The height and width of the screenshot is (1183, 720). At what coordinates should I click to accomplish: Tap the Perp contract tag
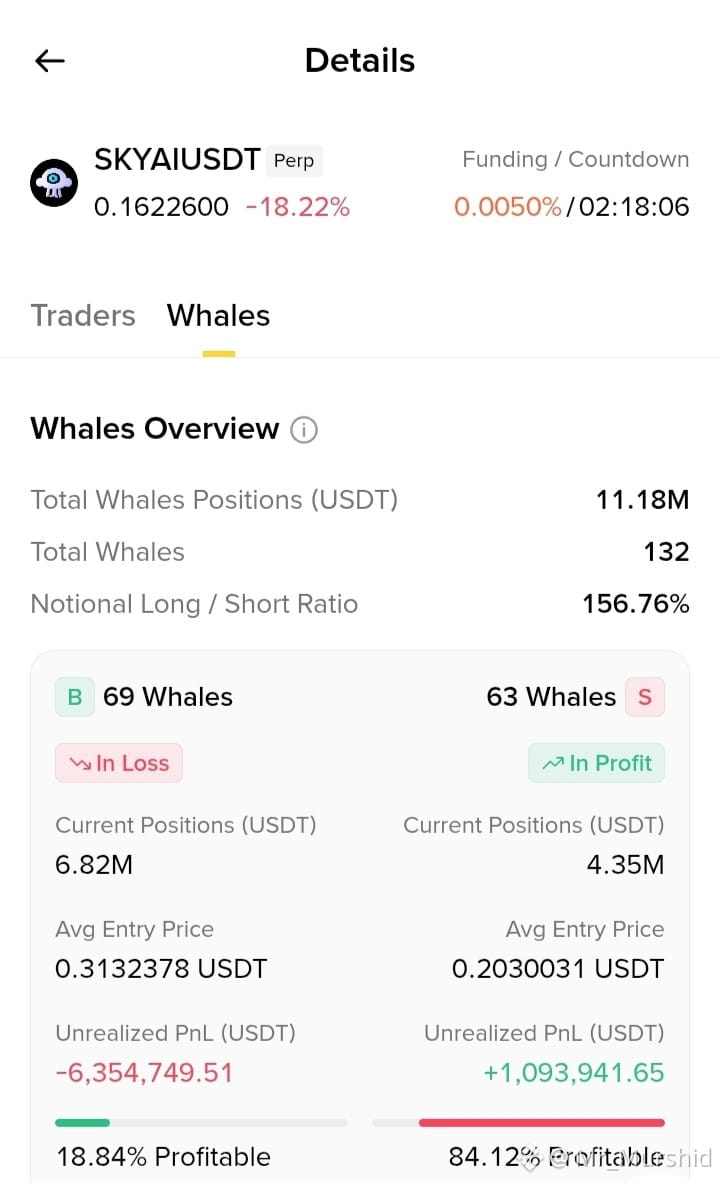pyautogui.click(x=294, y=161)
